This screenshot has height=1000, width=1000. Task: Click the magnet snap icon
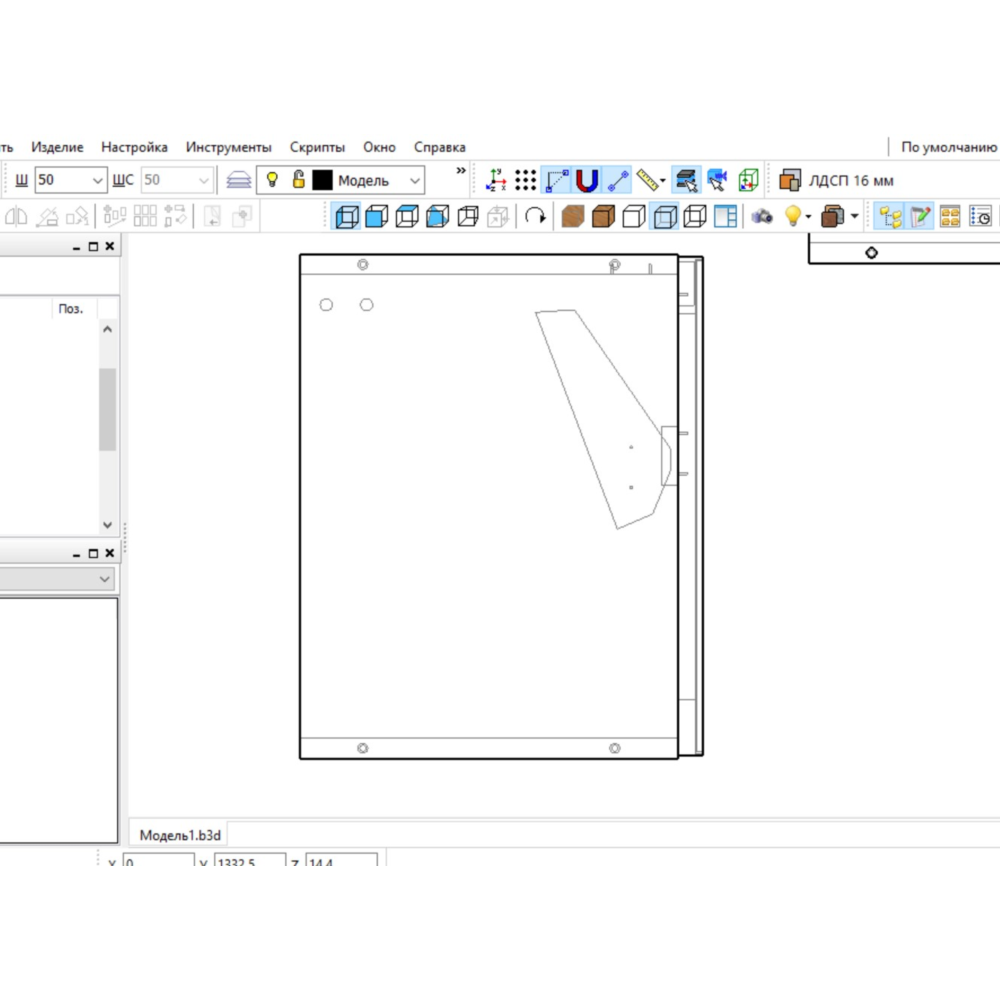[587, 181]
